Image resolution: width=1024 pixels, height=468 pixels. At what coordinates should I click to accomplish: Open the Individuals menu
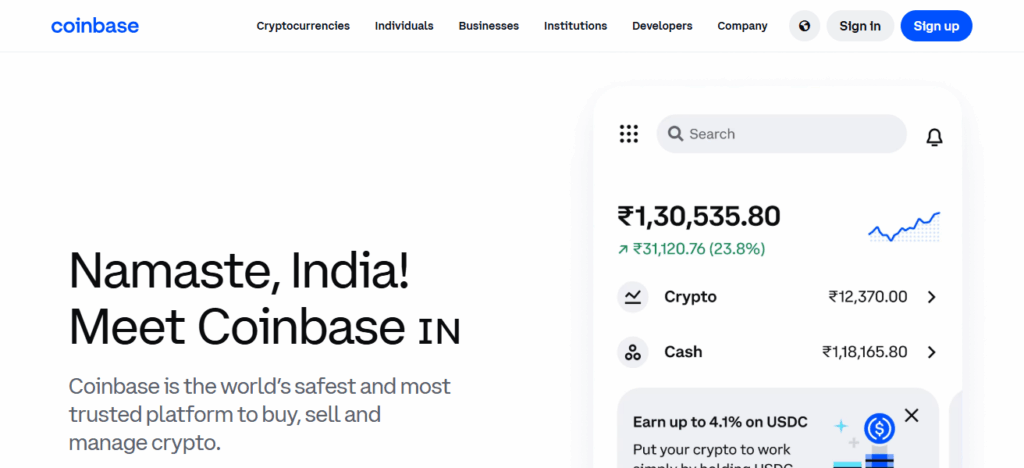tap(404, 26)
